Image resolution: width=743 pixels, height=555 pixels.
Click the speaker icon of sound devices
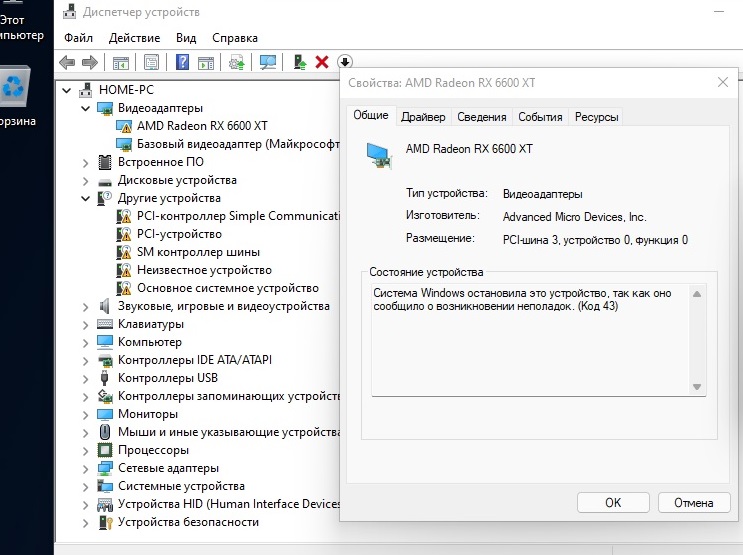(105, 306)
